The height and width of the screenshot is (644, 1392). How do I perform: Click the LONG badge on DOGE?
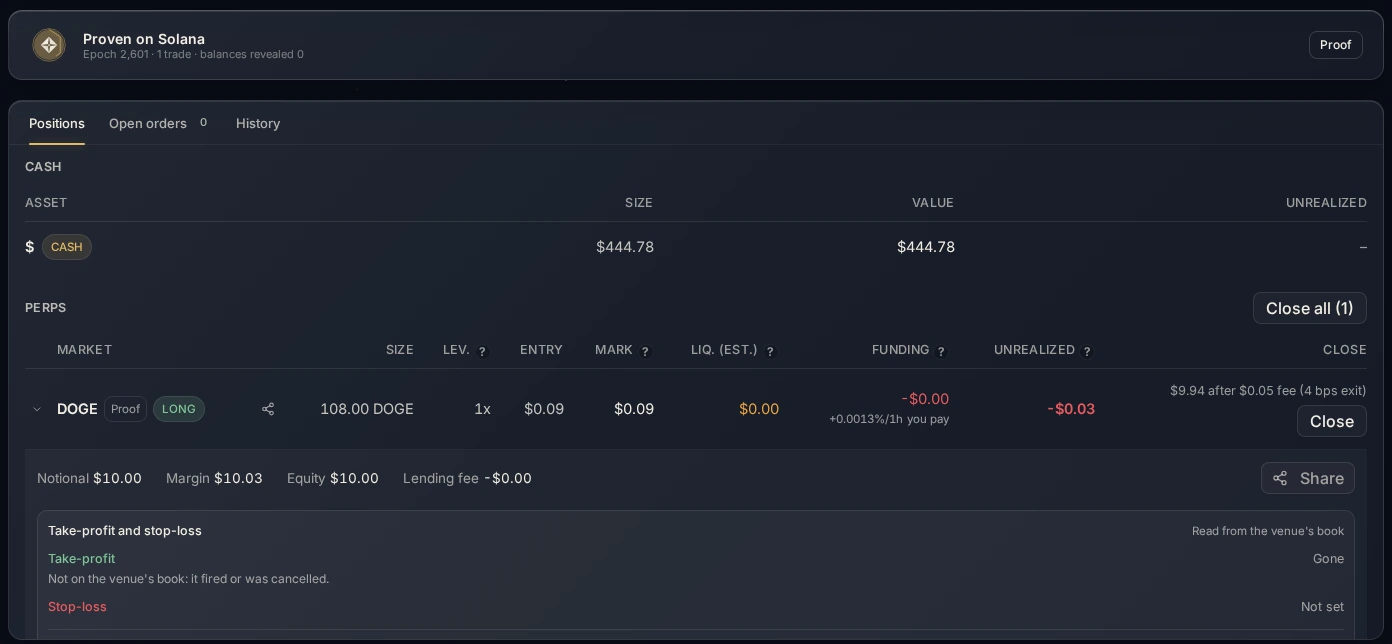click(x=179, y=409)
